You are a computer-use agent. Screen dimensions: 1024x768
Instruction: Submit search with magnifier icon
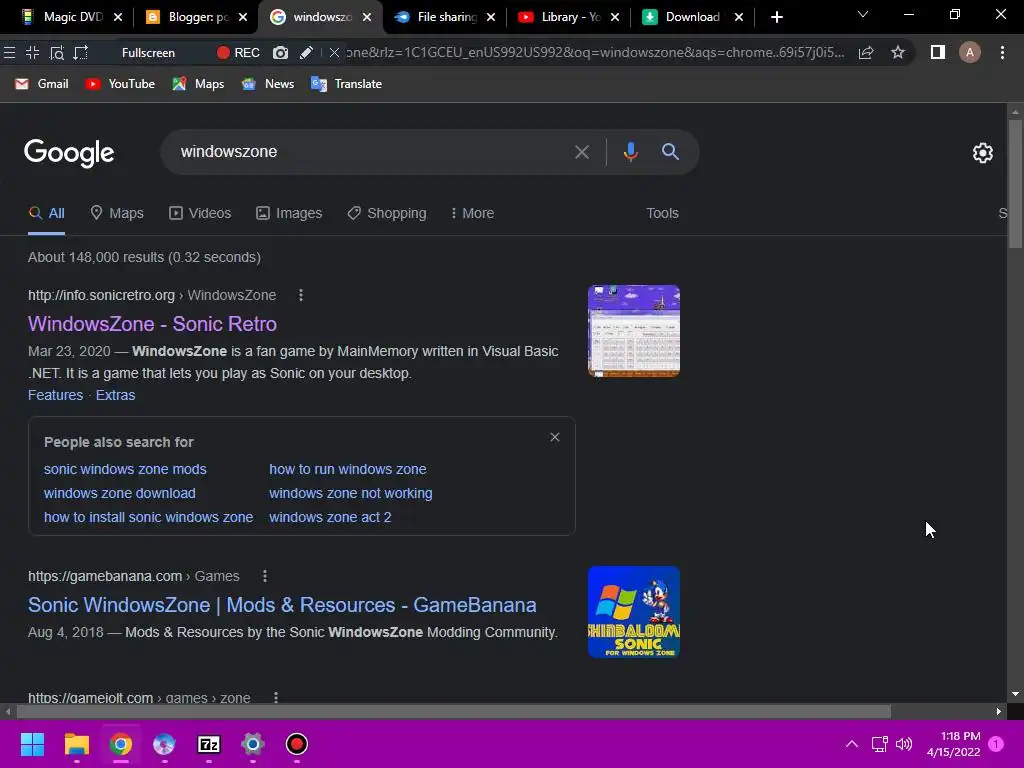[x=670, y=152]
